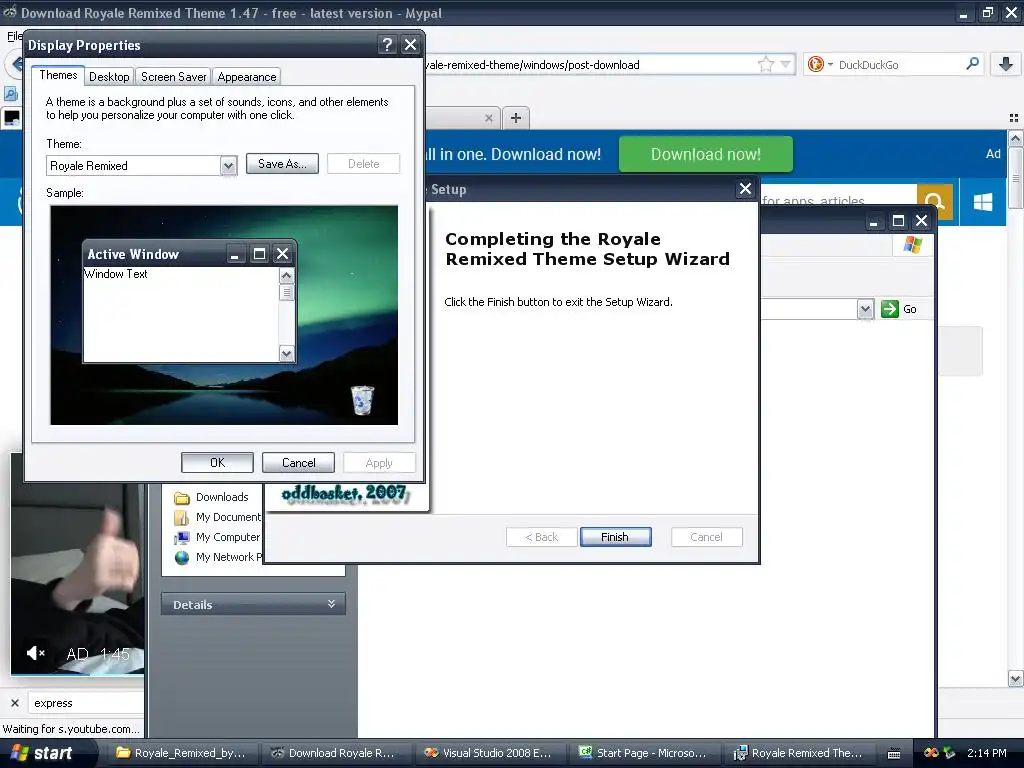
Task: Open My Network Places in Explorer sidebar
Action: pos(218,557)
